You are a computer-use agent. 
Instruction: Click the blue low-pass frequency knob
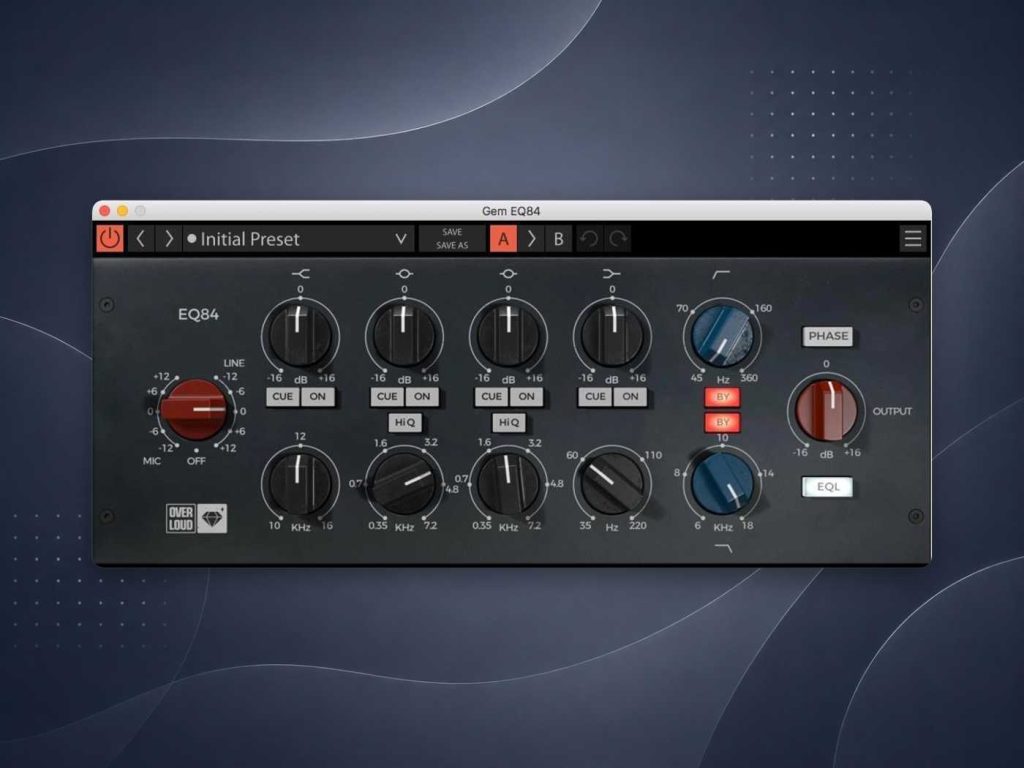pos(722,483)
